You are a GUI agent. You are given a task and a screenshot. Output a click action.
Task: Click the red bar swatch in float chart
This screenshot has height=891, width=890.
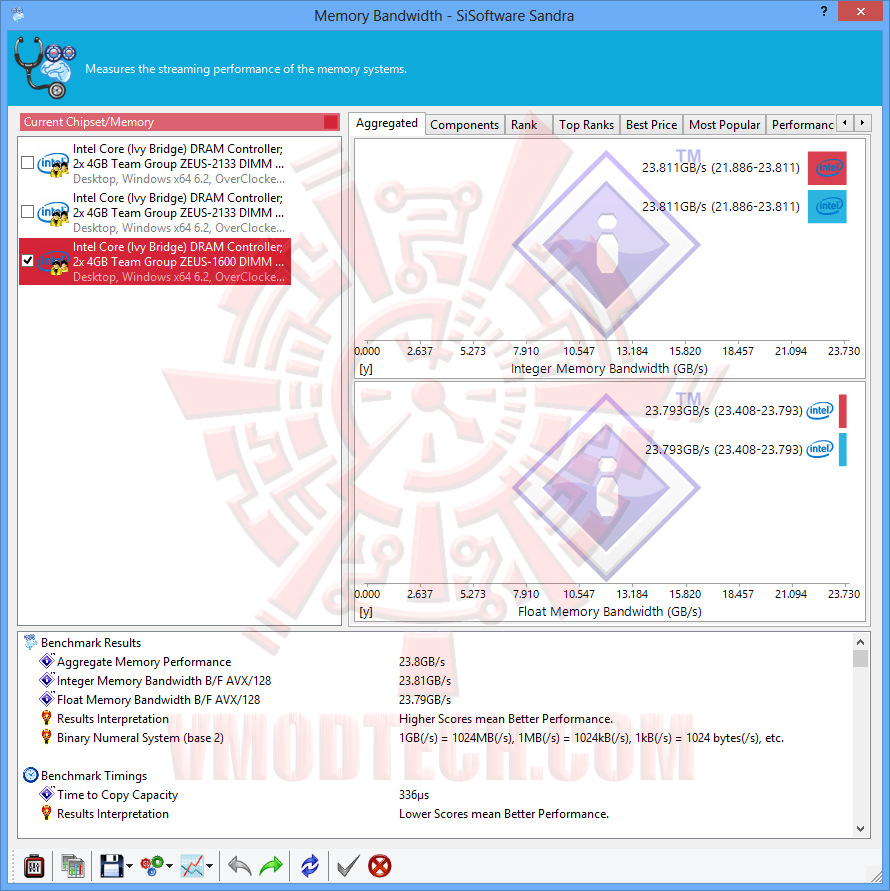point(842,411)
